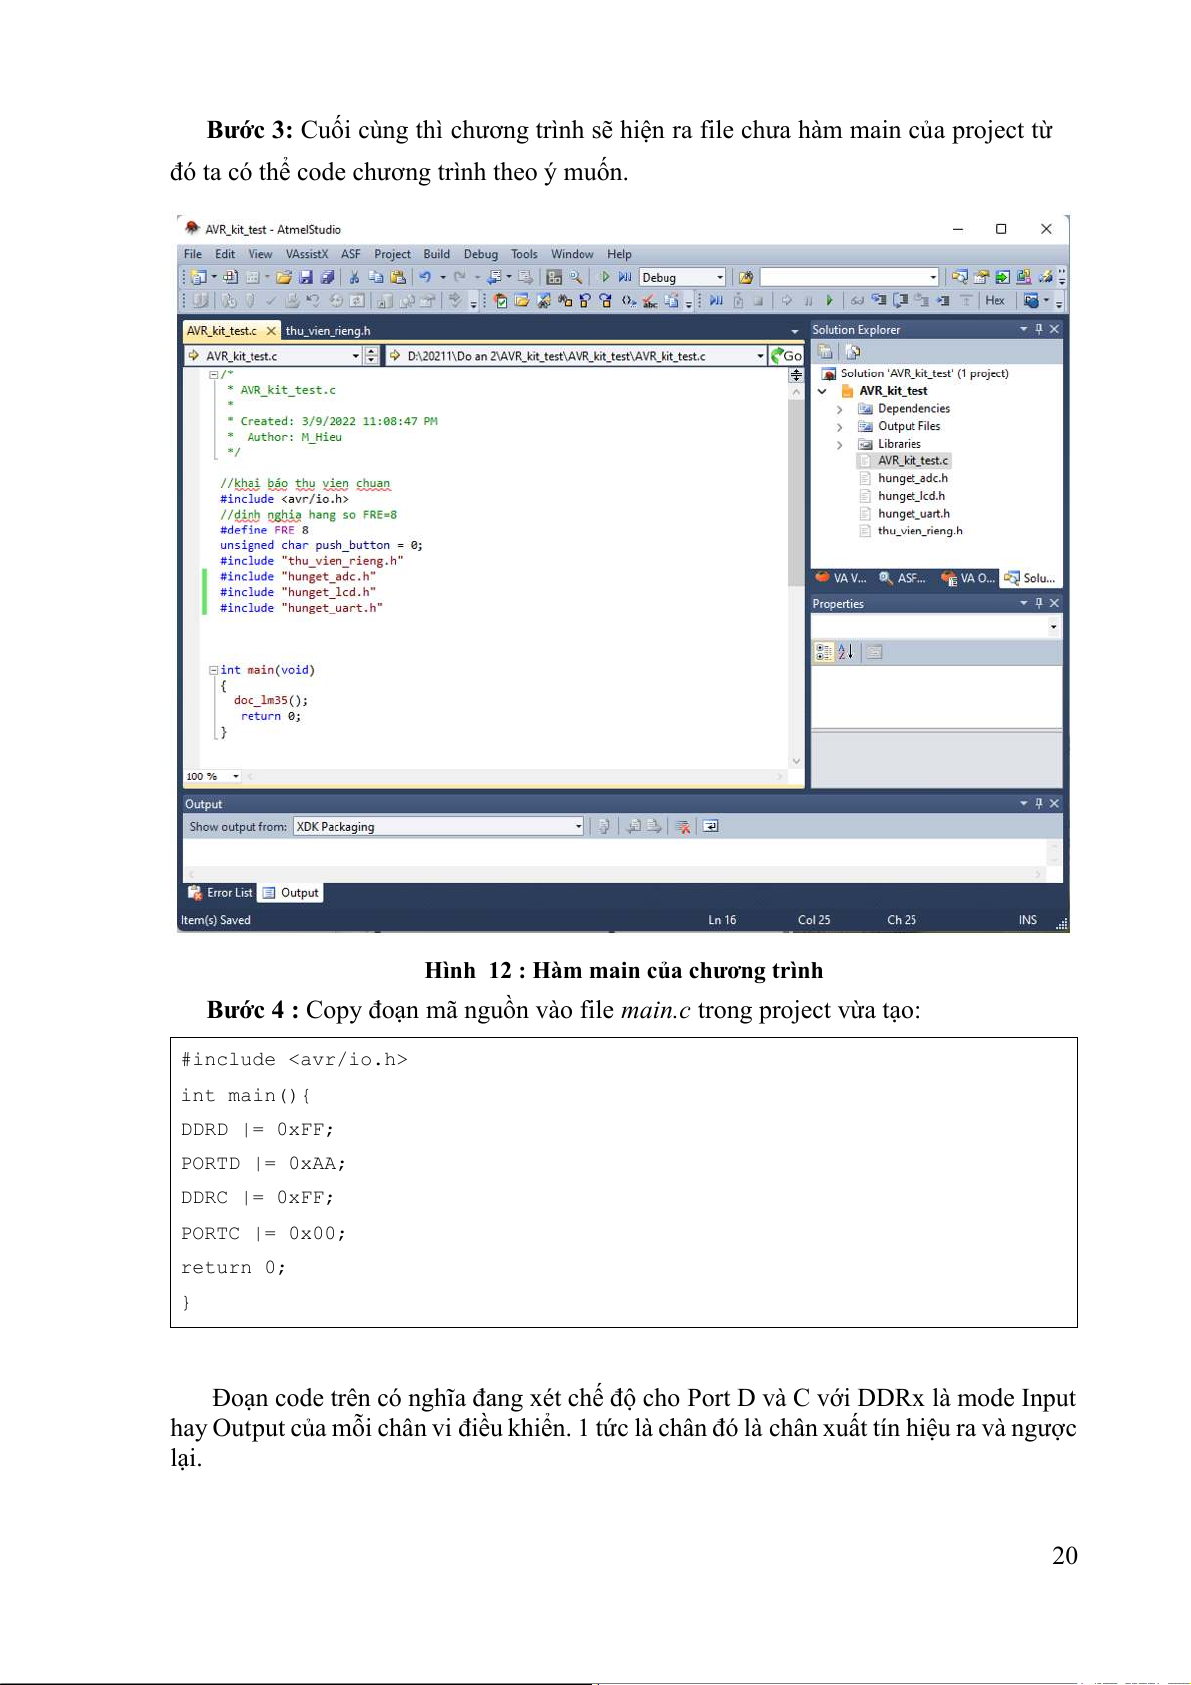This screenshot has height=1685, width=1191.
Task: Pin the Solution Explorer panel
Action: point(1039,329)
